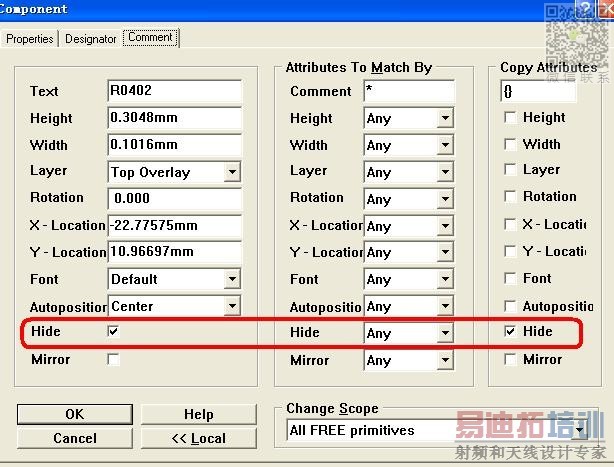Collapse options with << Local button
The height and width of the screenshot is (467, 614).
tap(199, 438)
